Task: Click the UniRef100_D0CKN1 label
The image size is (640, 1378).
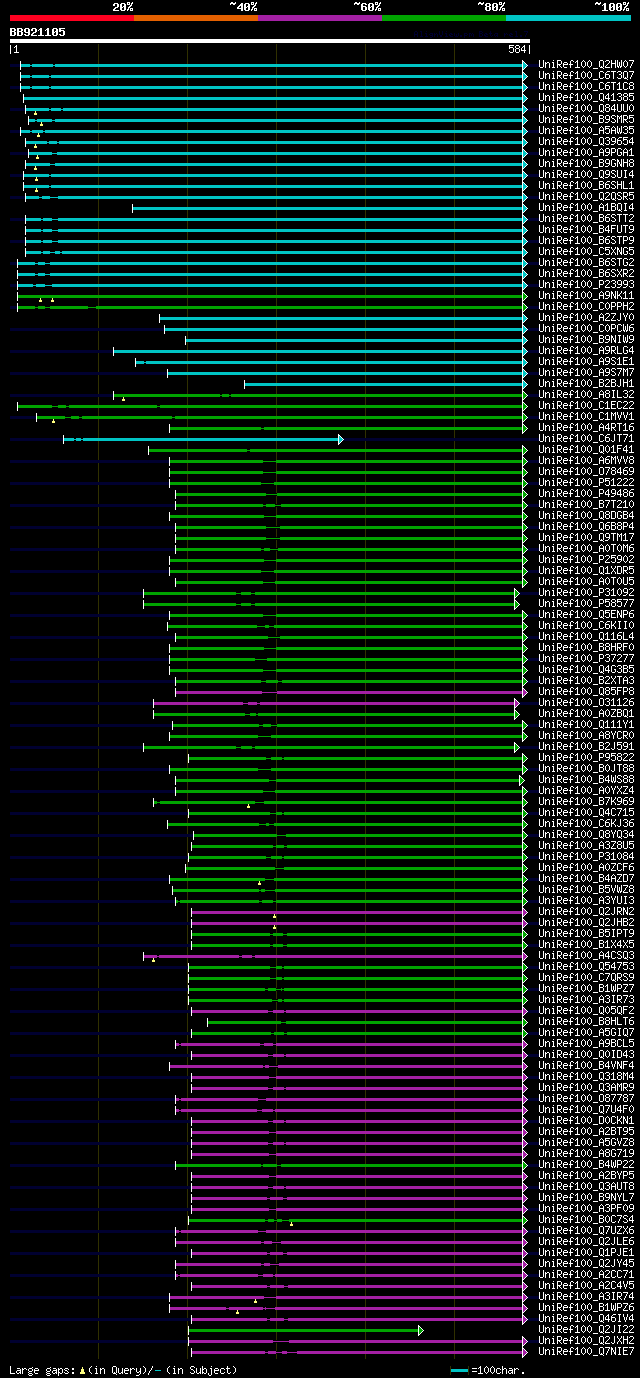Action: pos(586,1121)
